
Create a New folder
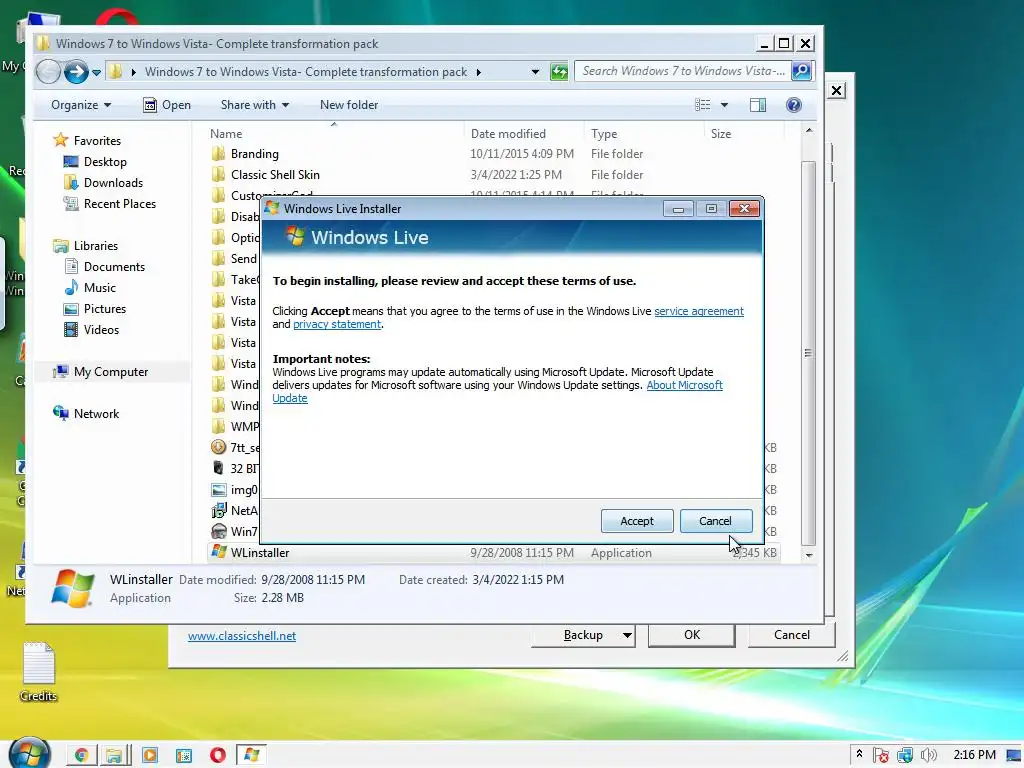coord(349,104)
